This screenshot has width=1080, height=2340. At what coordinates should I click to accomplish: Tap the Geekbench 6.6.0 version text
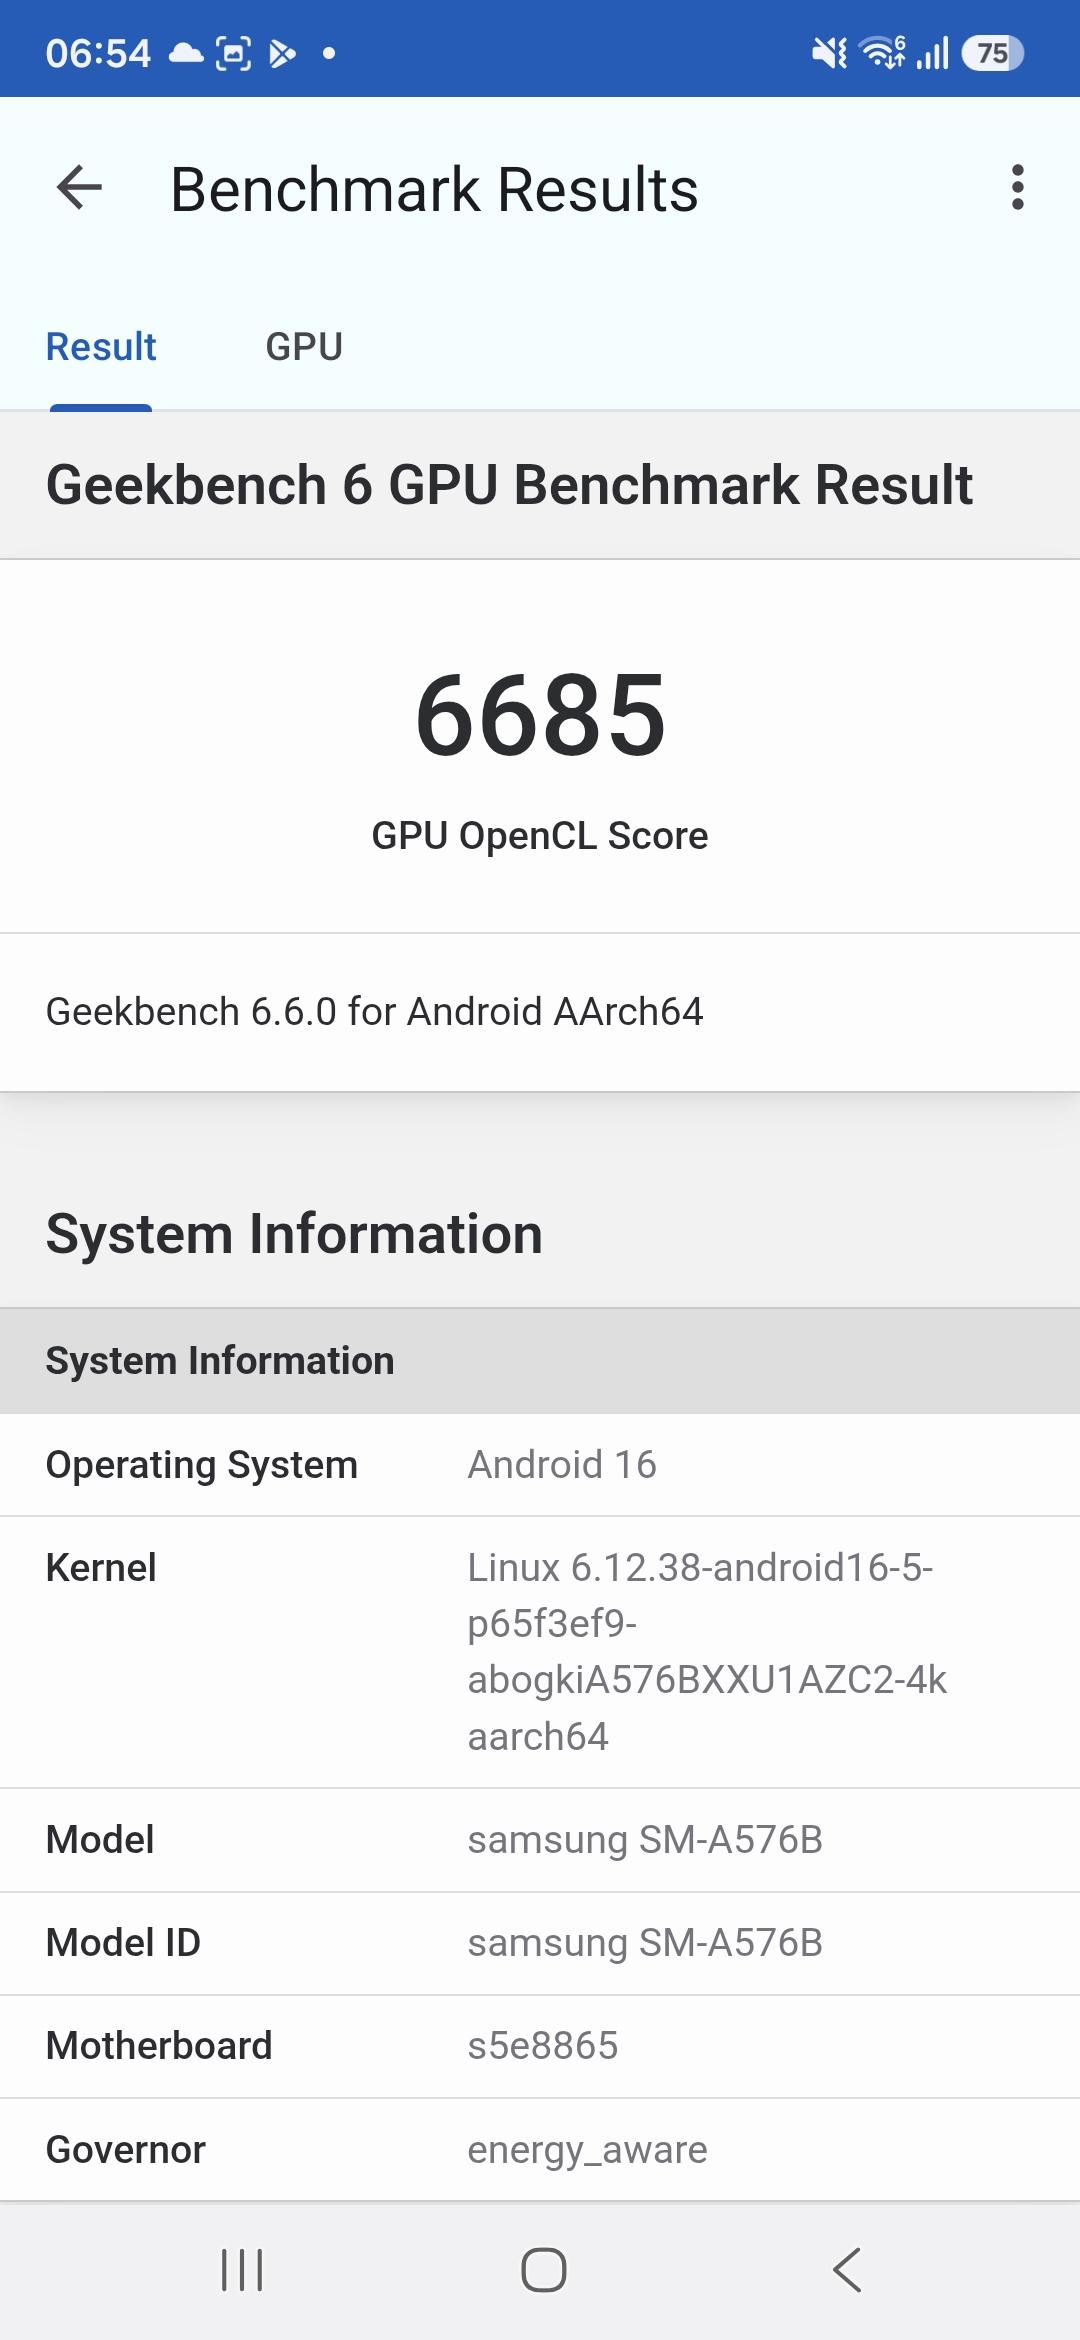pos(375,1012)
